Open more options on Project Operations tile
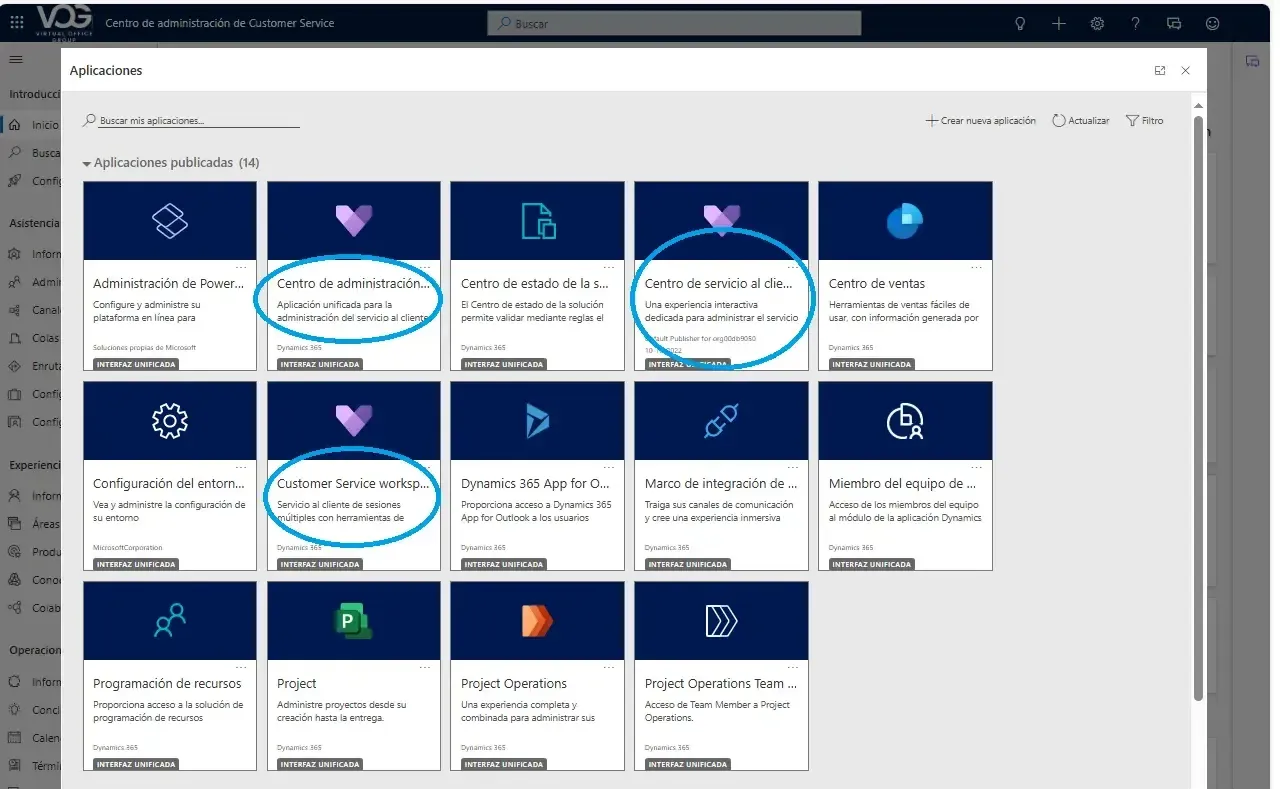The width and height of the screenshot is (1280, 789). (x=608, y=667)
